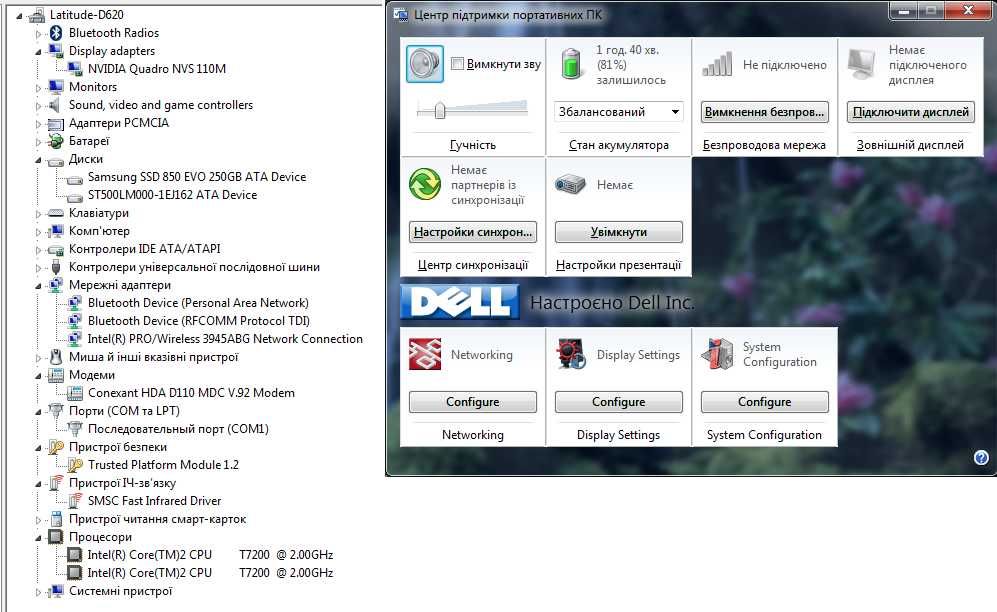The image size is (997, 612).
Task: Click the green battery icon
Action: (x=571, y=64)
